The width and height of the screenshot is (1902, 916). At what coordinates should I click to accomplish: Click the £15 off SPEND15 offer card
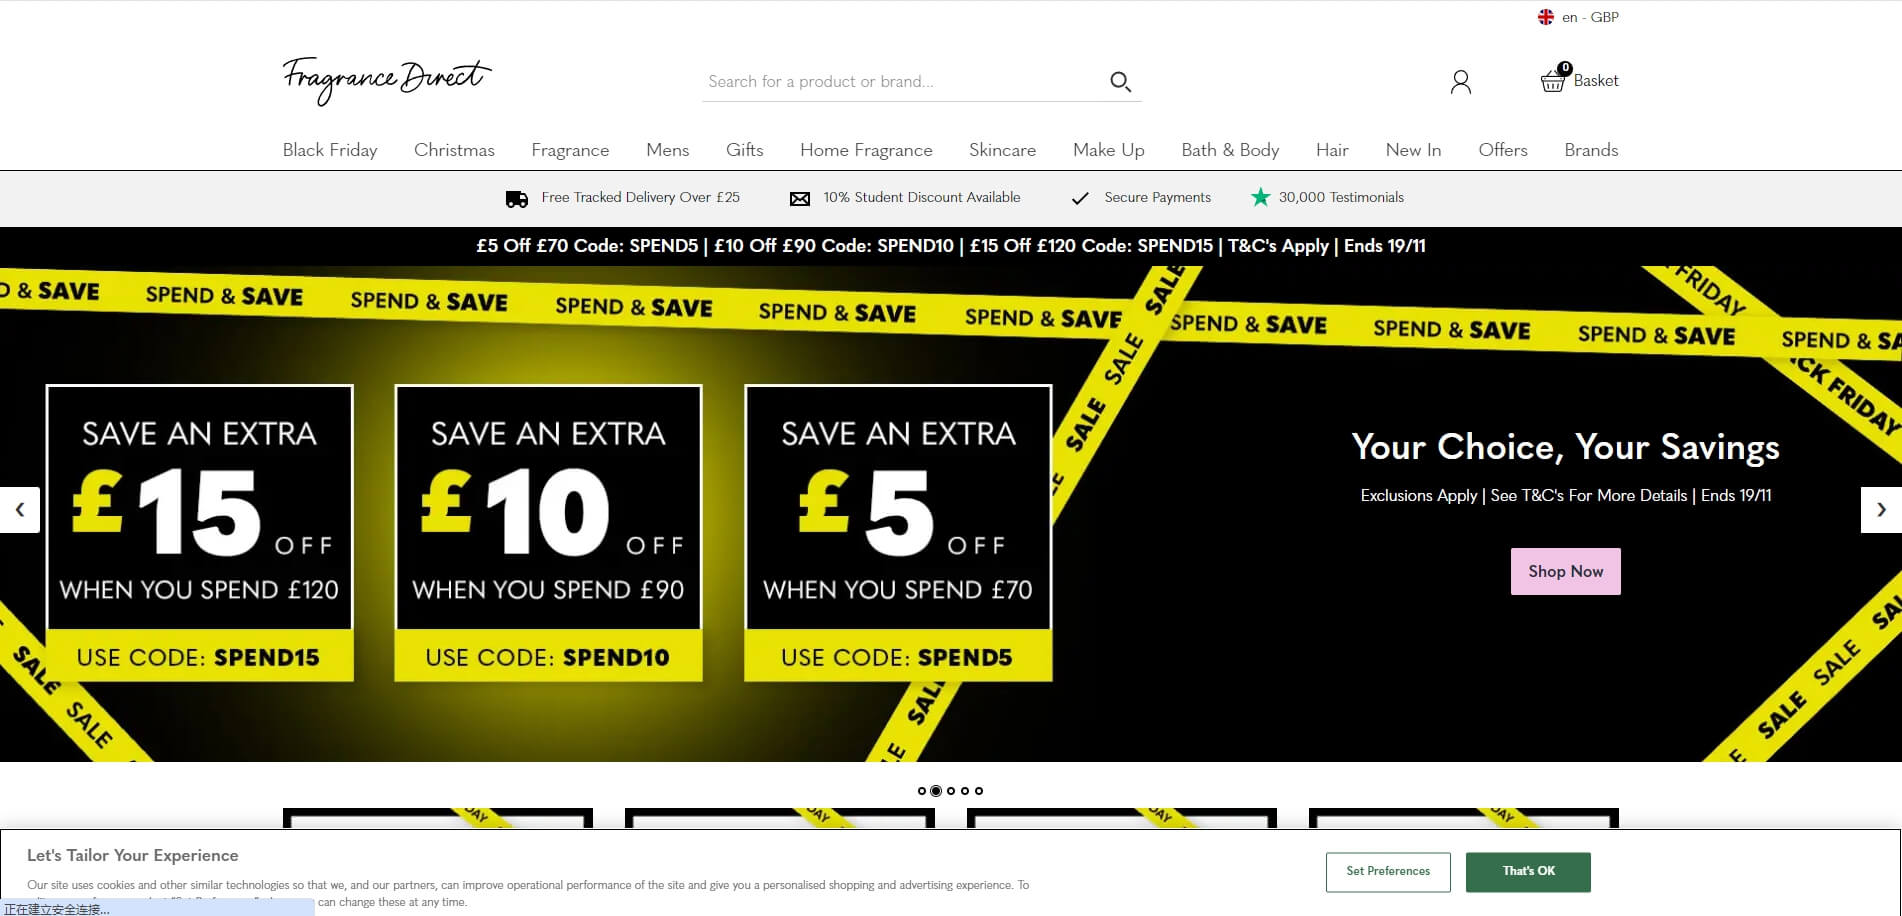click(199, 533)
